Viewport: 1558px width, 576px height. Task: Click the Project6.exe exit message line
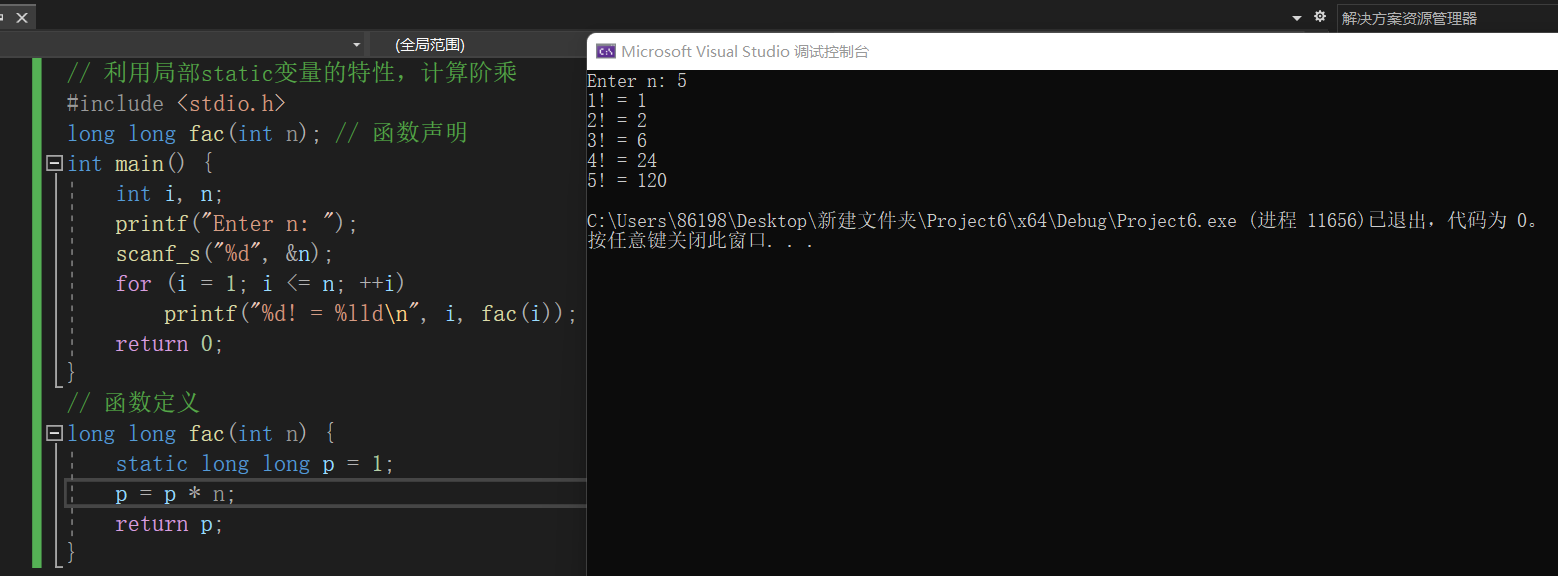coord(1066,221)
